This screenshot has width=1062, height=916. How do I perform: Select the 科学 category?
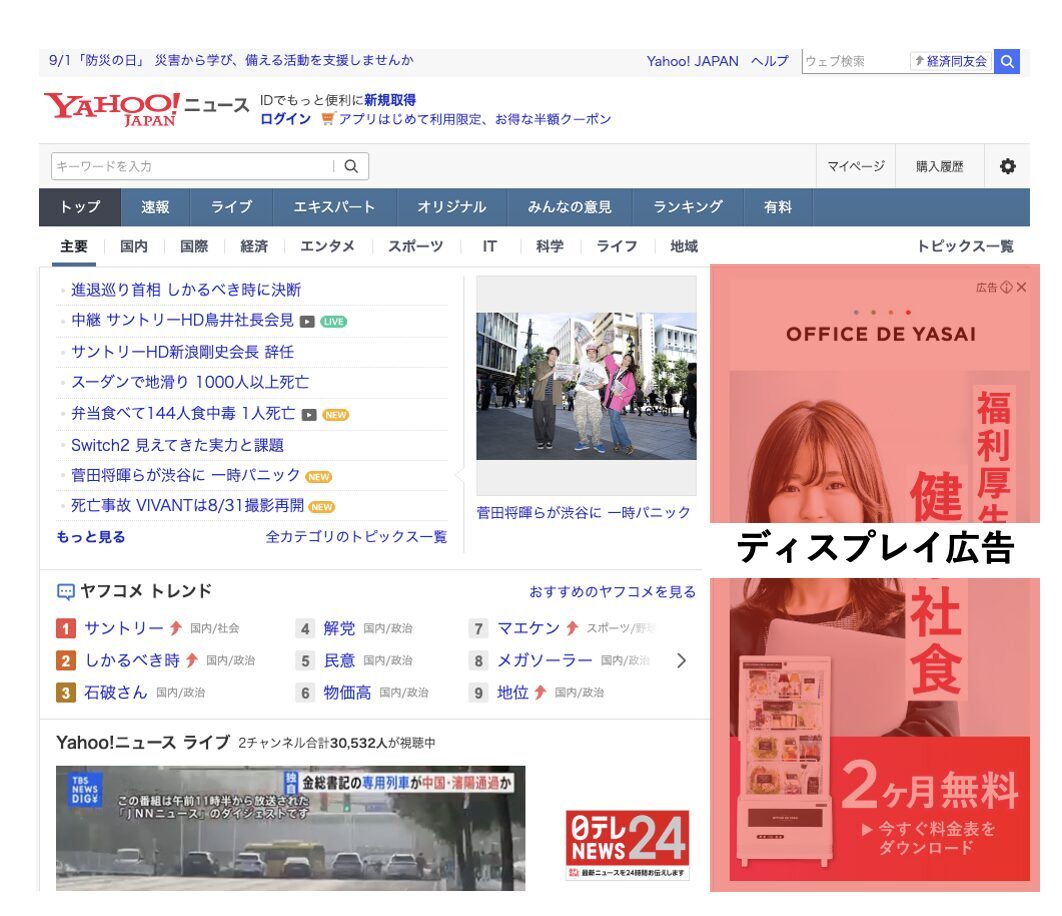point(550,247)
